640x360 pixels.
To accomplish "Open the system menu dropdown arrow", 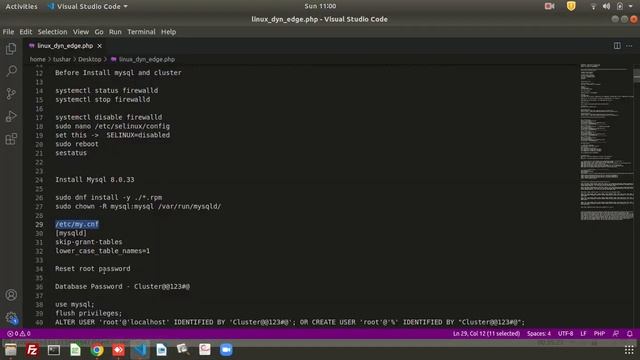I will [631, 6].
